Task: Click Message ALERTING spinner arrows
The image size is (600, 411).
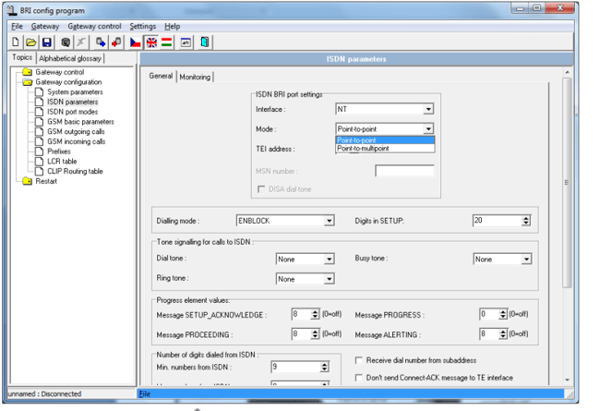Action: [x=503, y=334]
